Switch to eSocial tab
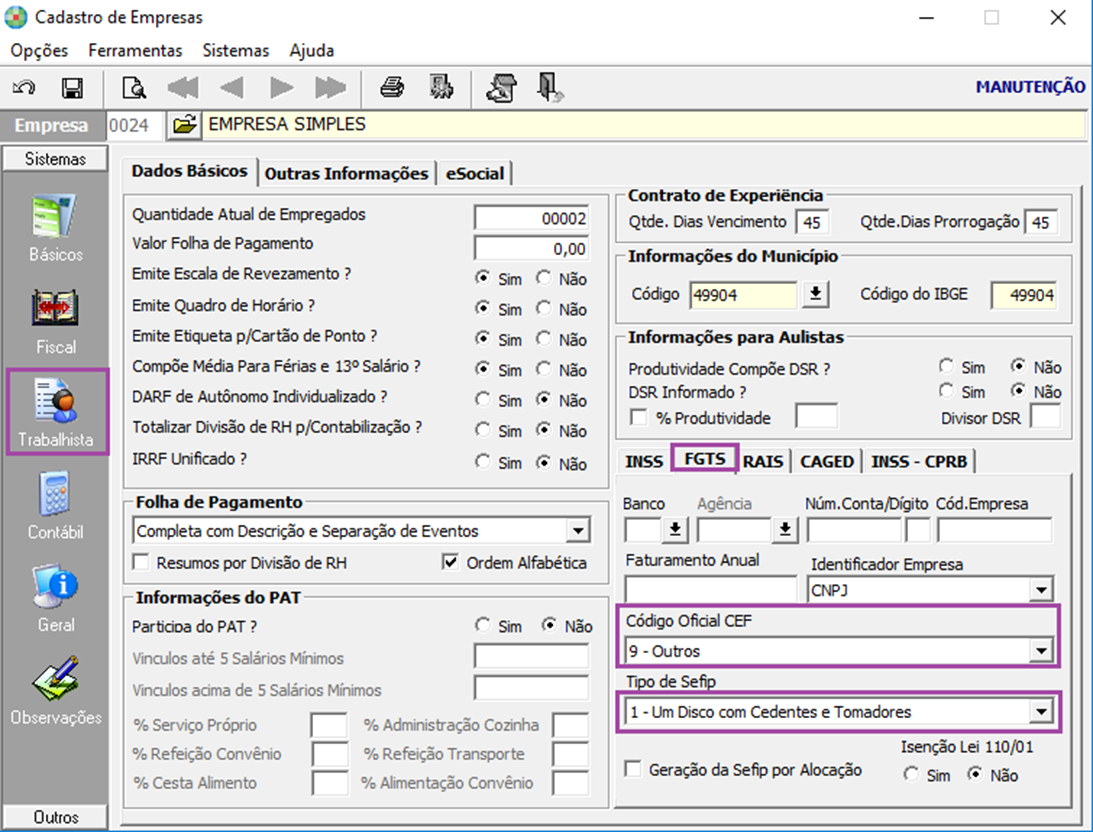This screenshot has height=832, width=1093. [475, 174]
